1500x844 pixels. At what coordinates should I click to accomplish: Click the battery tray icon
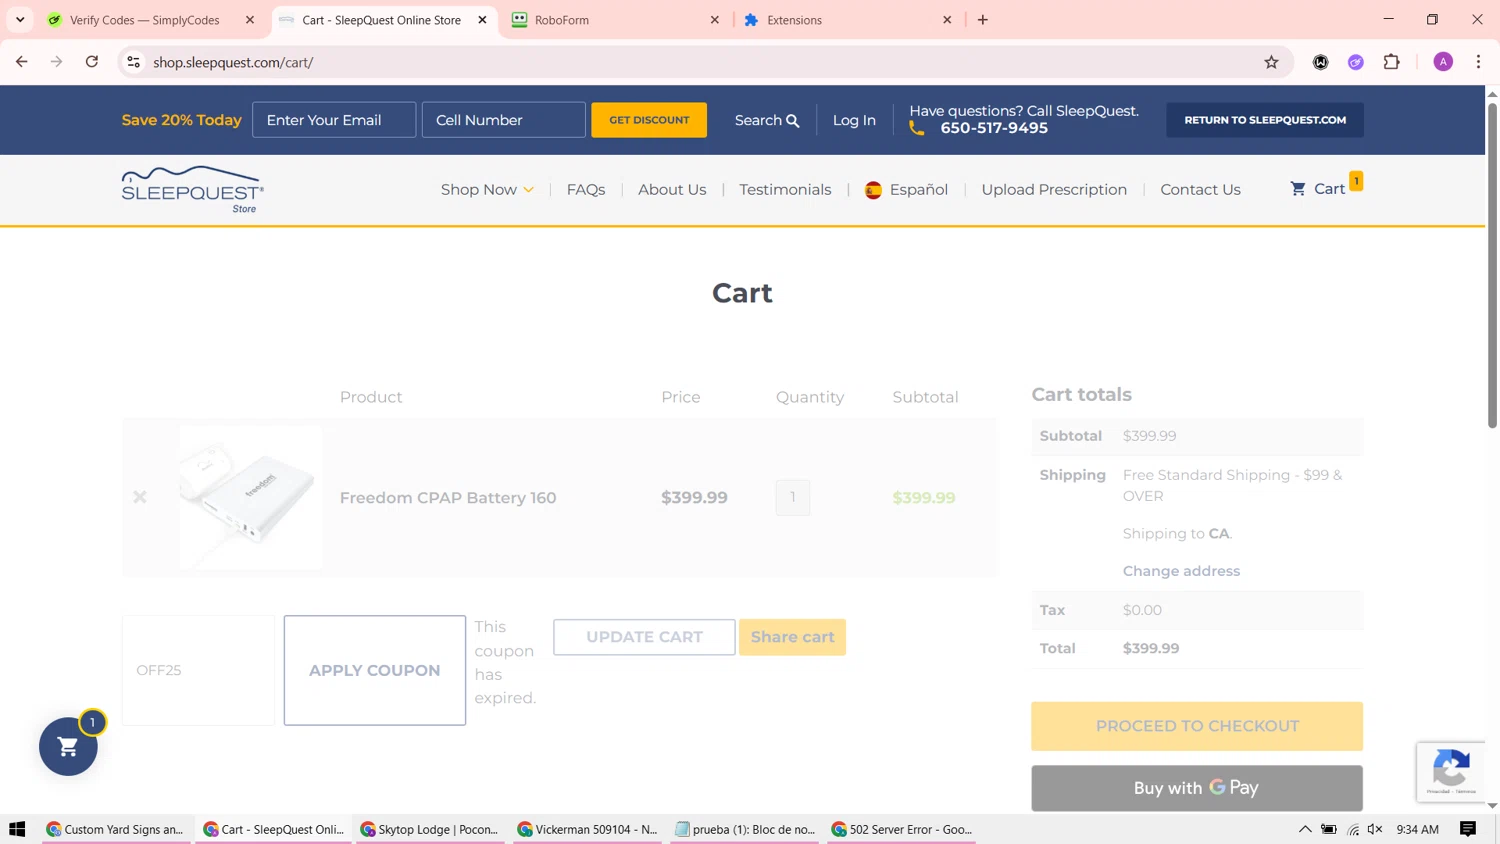point(1329,829)
